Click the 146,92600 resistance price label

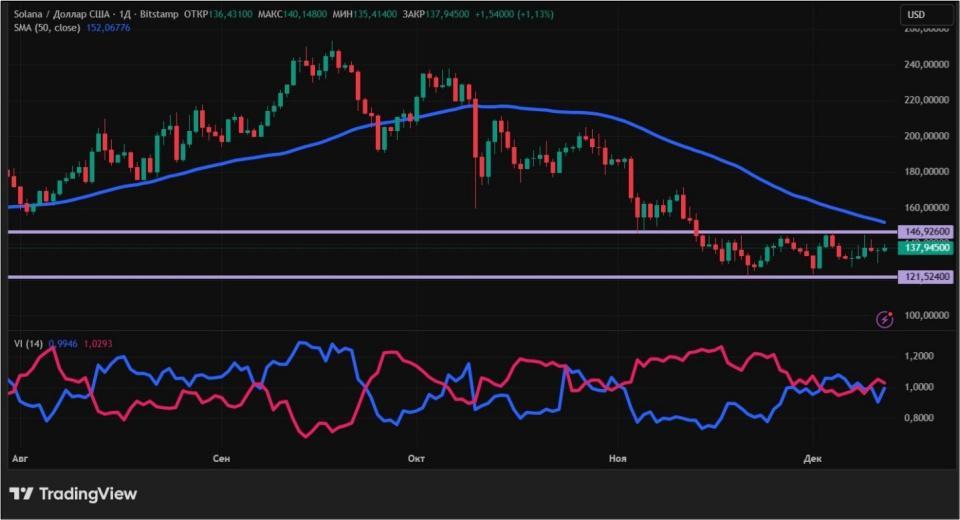(923, 231)
